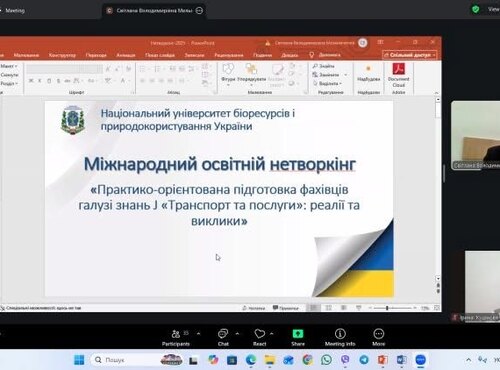The width and height of the screenshot is (500, 370).
Task: Click Знайти in the editing group
Action: (323, 66)
